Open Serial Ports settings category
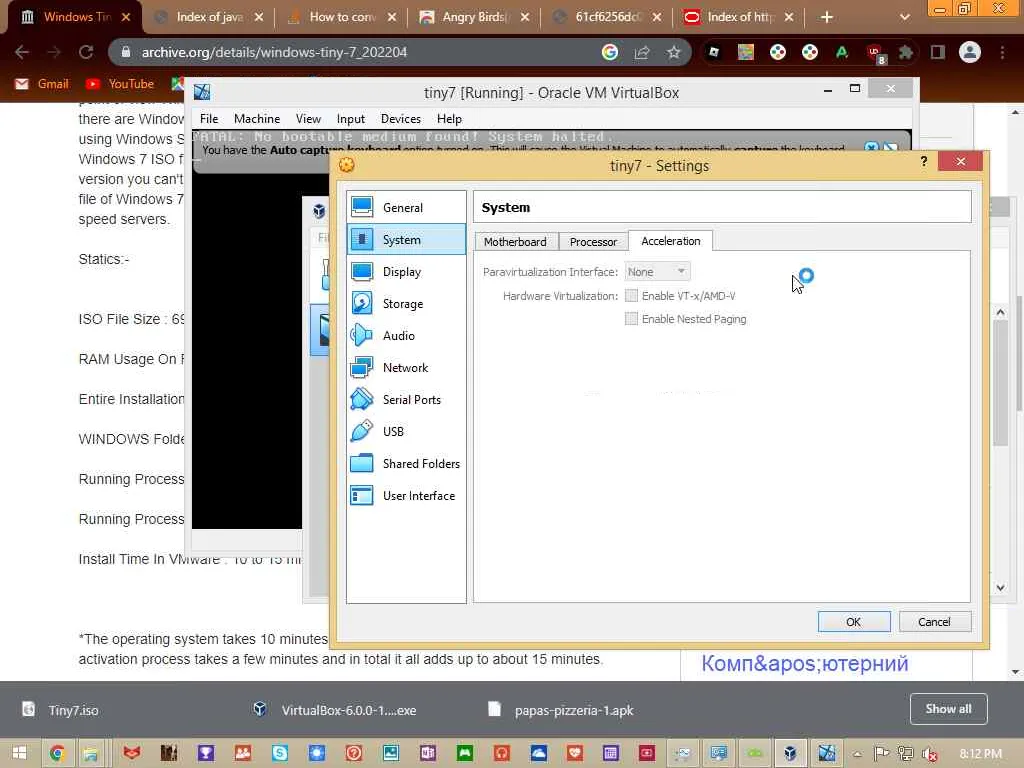The image size is (1024, 768). (x=406, y=400)
